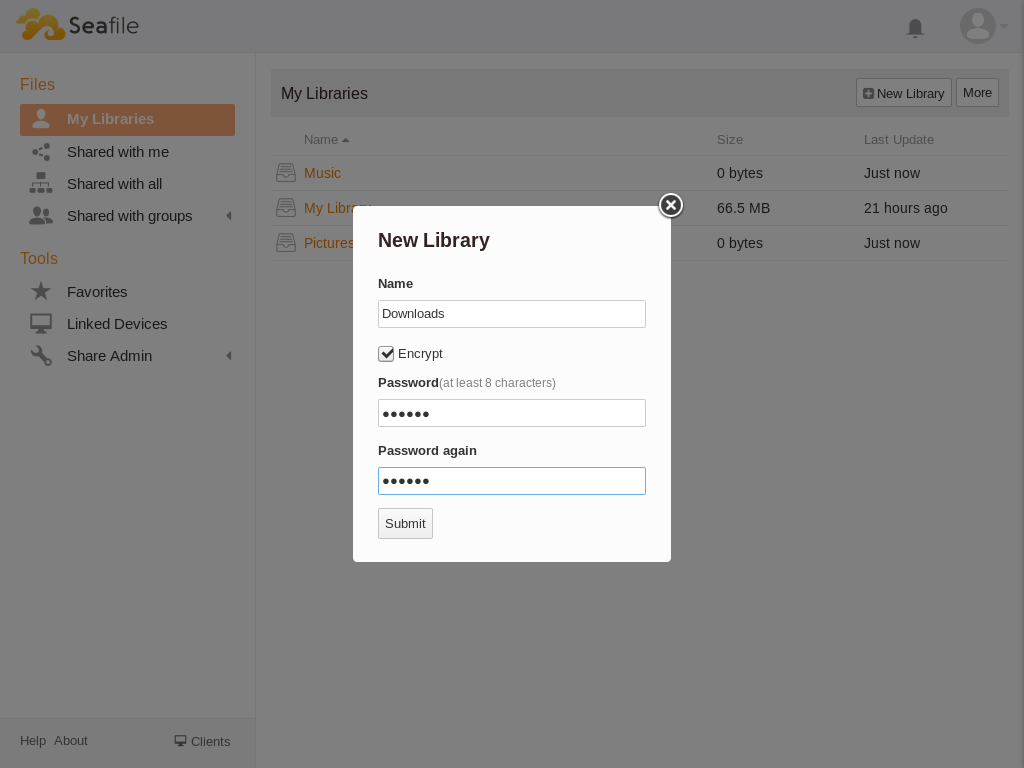Click the Seafile logo

tap(77, 25)
